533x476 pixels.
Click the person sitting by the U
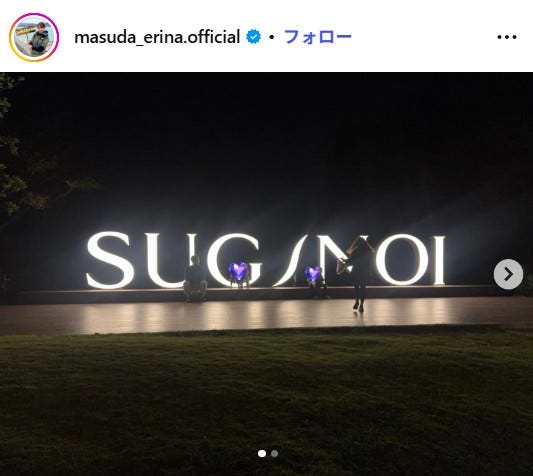point(195,279)
